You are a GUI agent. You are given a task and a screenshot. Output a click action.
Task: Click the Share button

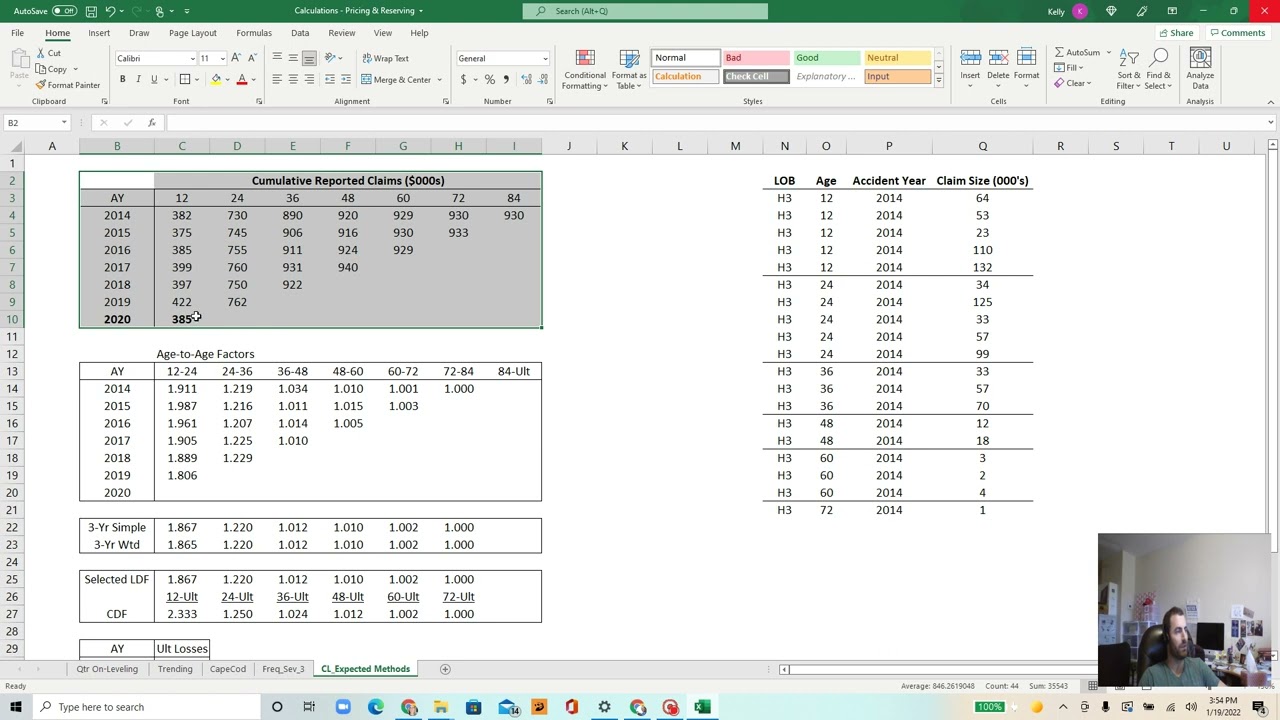[x=1176, y=33]
